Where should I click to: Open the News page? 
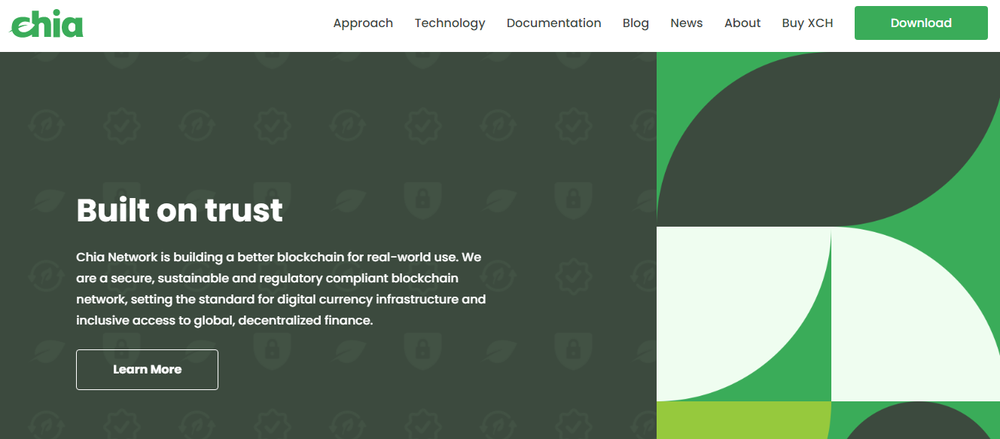(x=686, y=23)
